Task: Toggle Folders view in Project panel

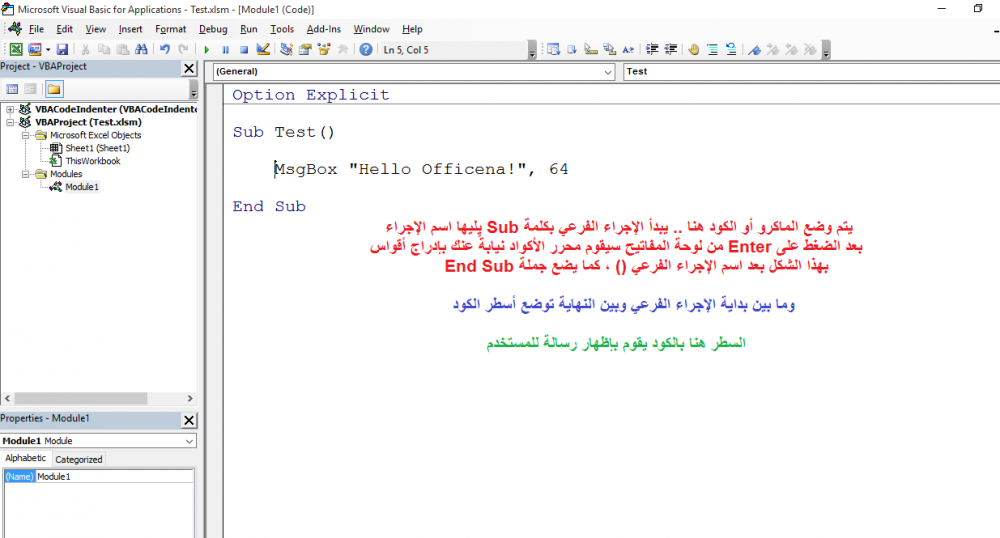Action: click(54, 89)
